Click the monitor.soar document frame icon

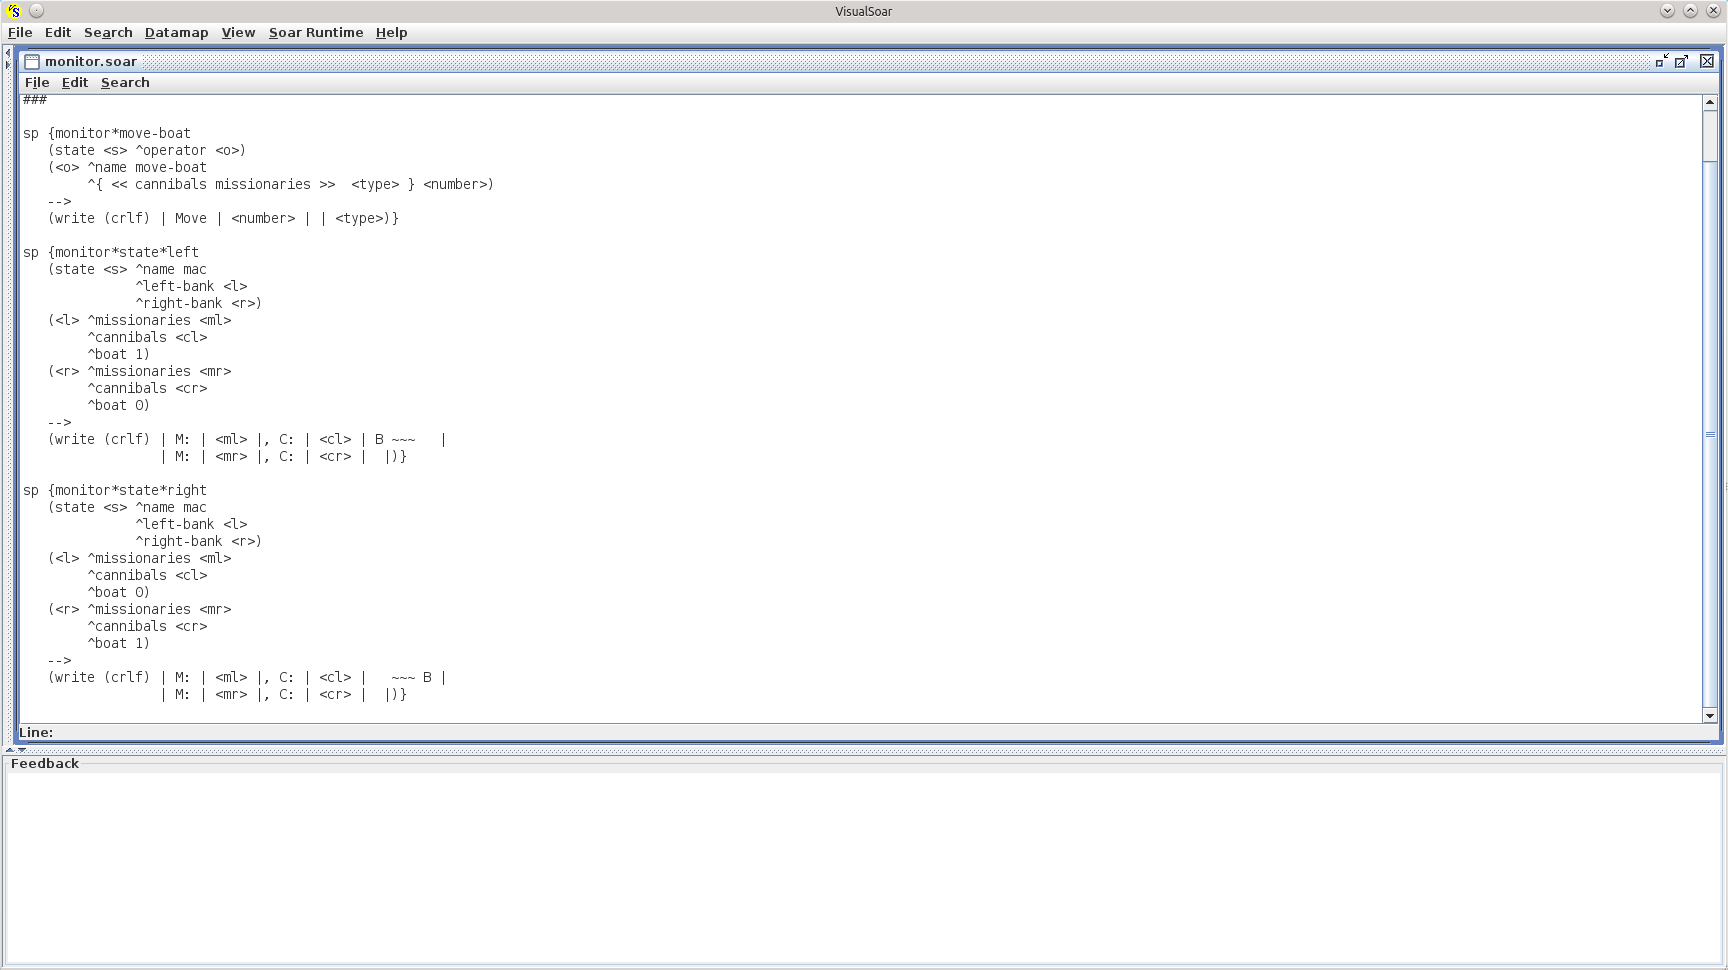(32, 62)
